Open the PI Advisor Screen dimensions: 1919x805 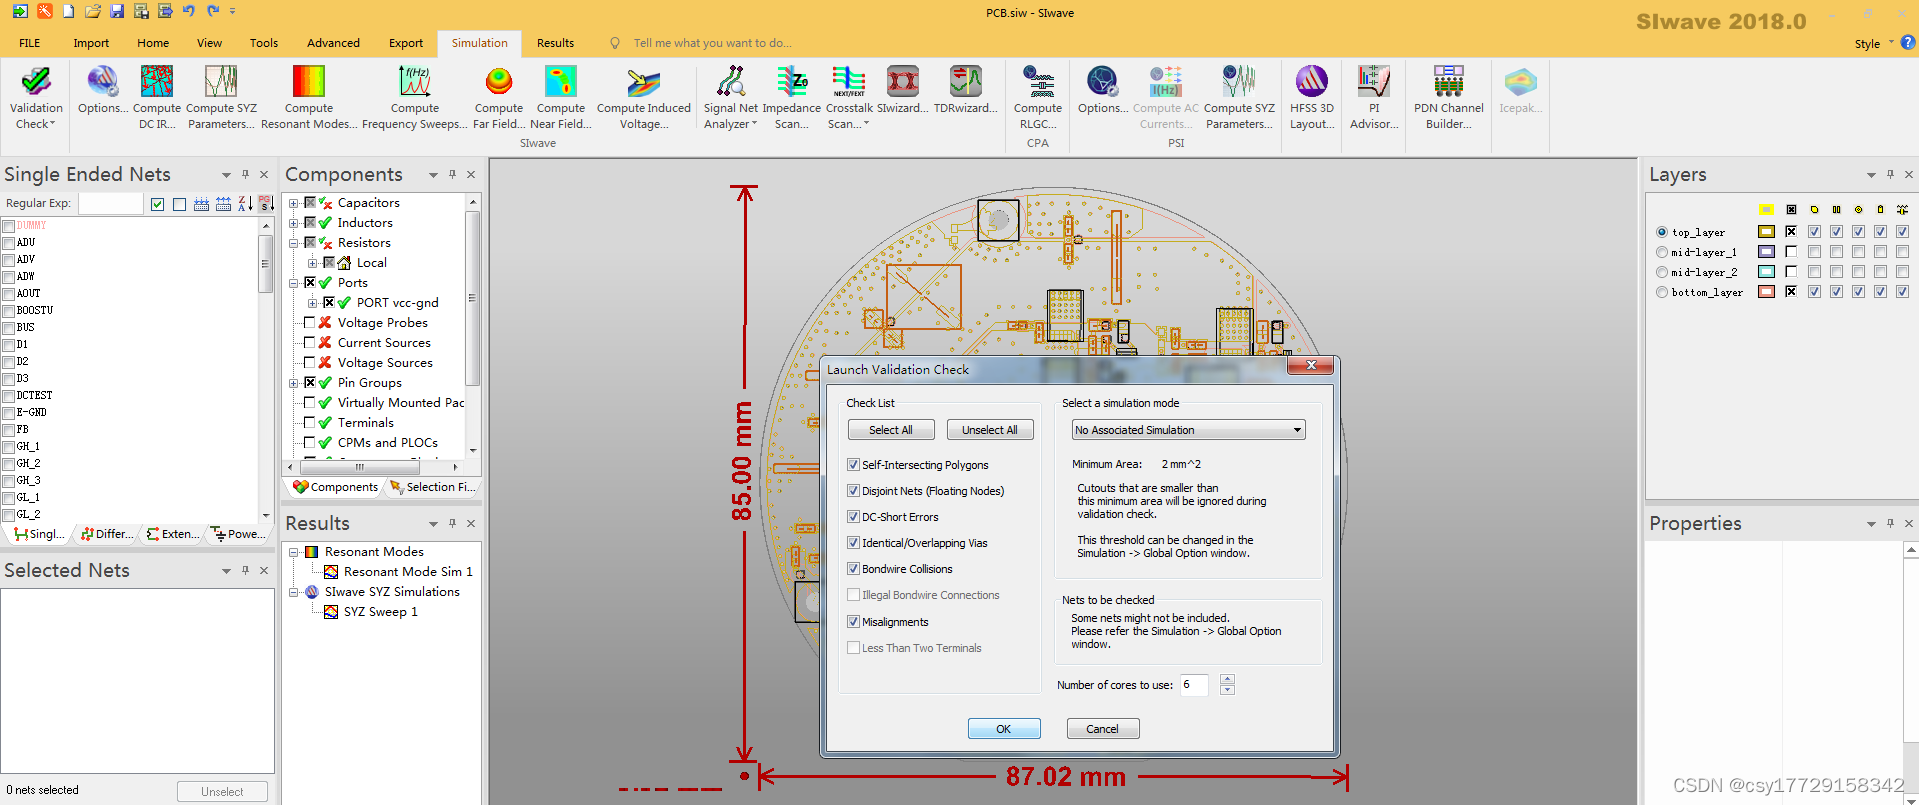[1374, 98]
